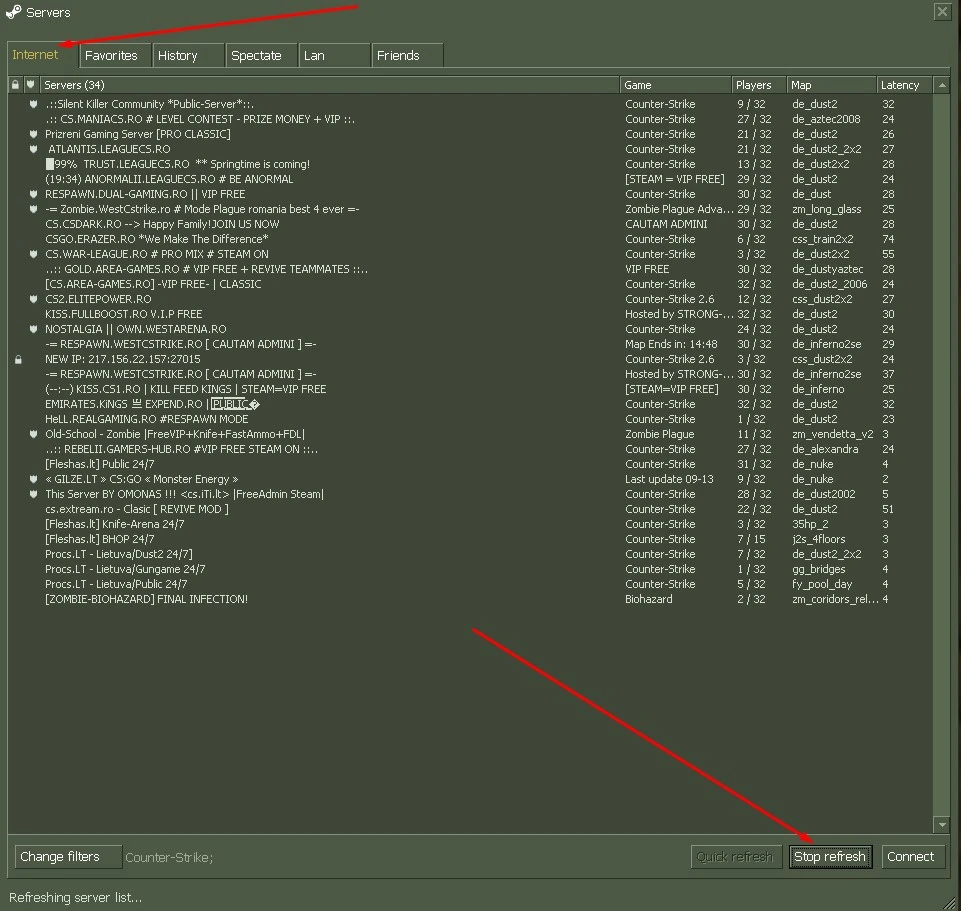Sort servers by the VAC shield column
This screenshot has width=961, height=911.
[x=31, y=85]
